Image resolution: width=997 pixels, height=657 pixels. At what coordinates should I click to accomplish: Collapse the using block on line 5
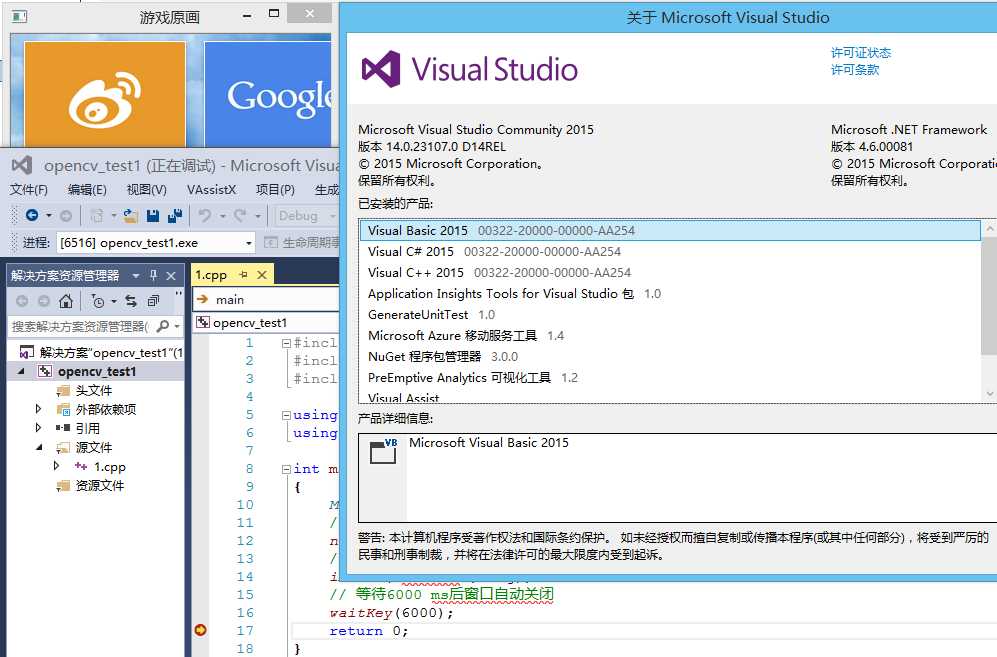(x=286, y=415)
